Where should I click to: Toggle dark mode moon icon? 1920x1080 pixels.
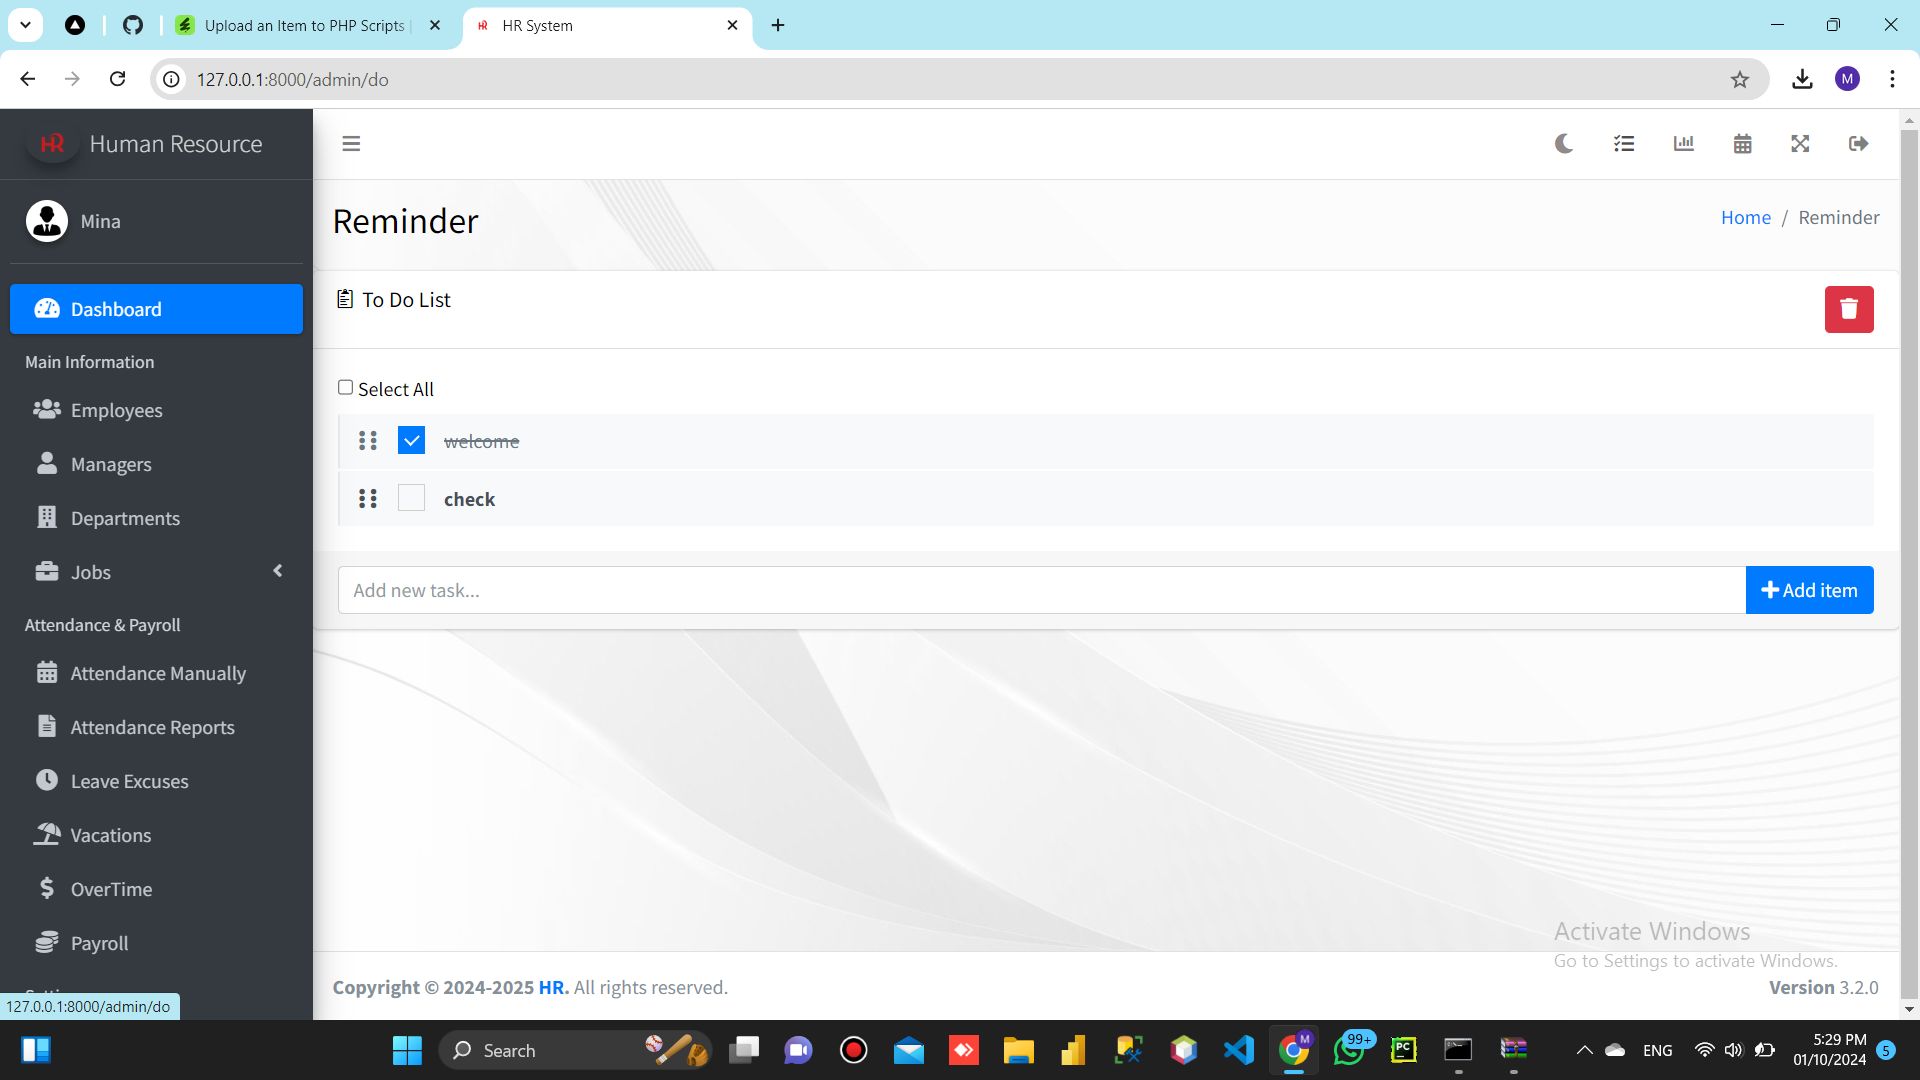1564,144
